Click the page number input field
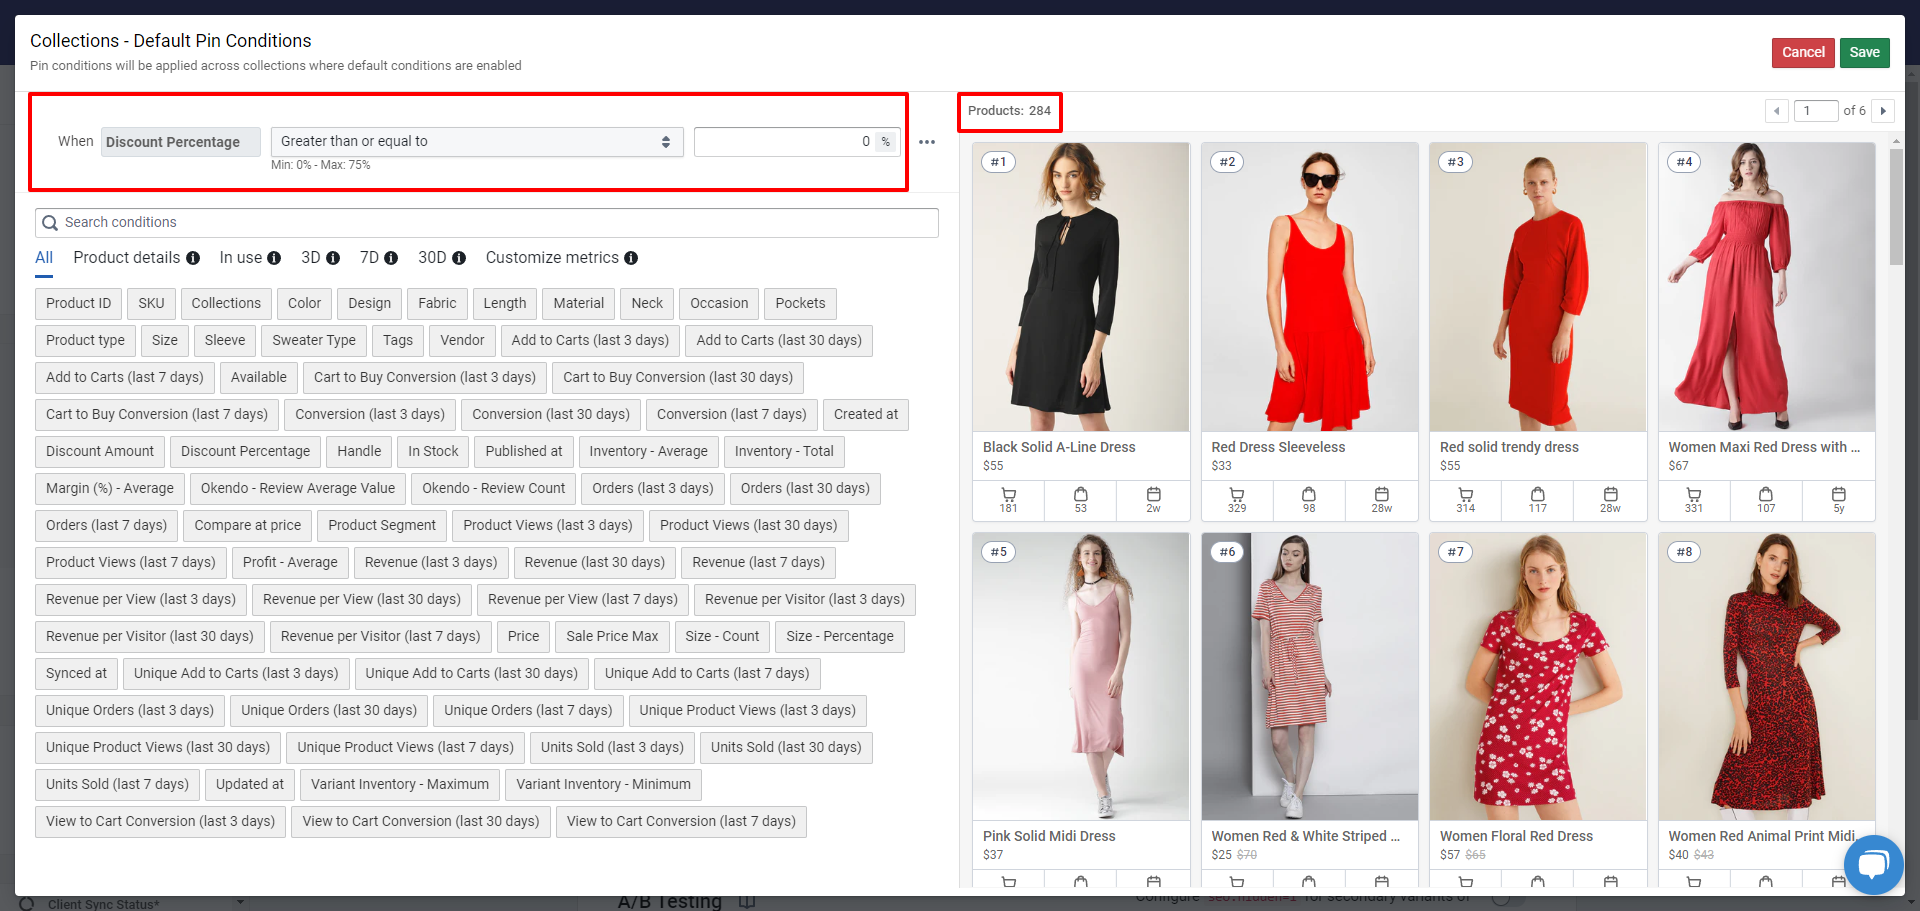 click(1816, 111)
